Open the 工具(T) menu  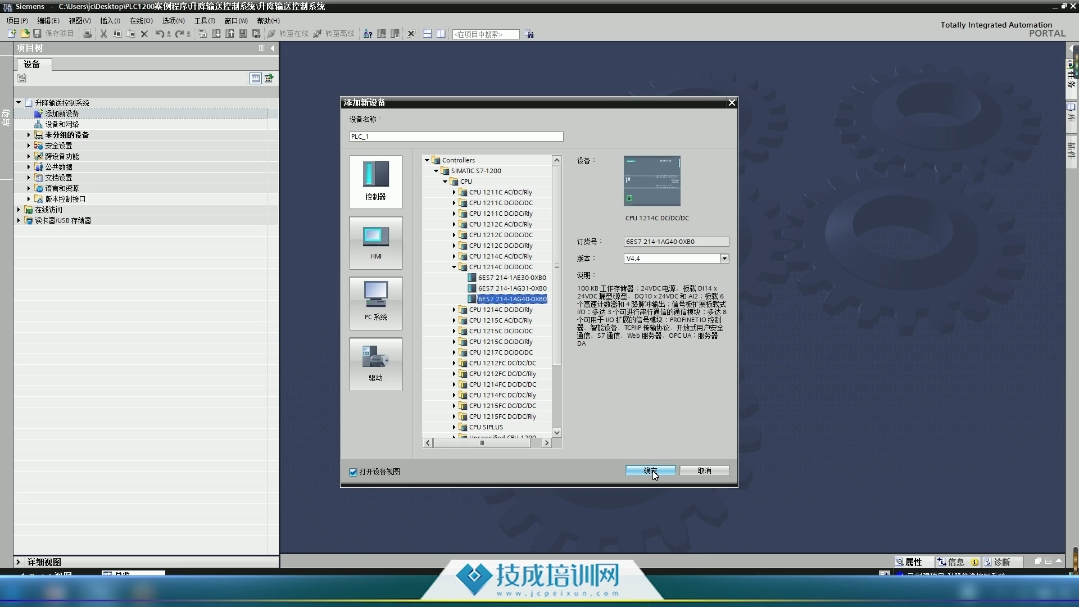(x=205, y=21)
